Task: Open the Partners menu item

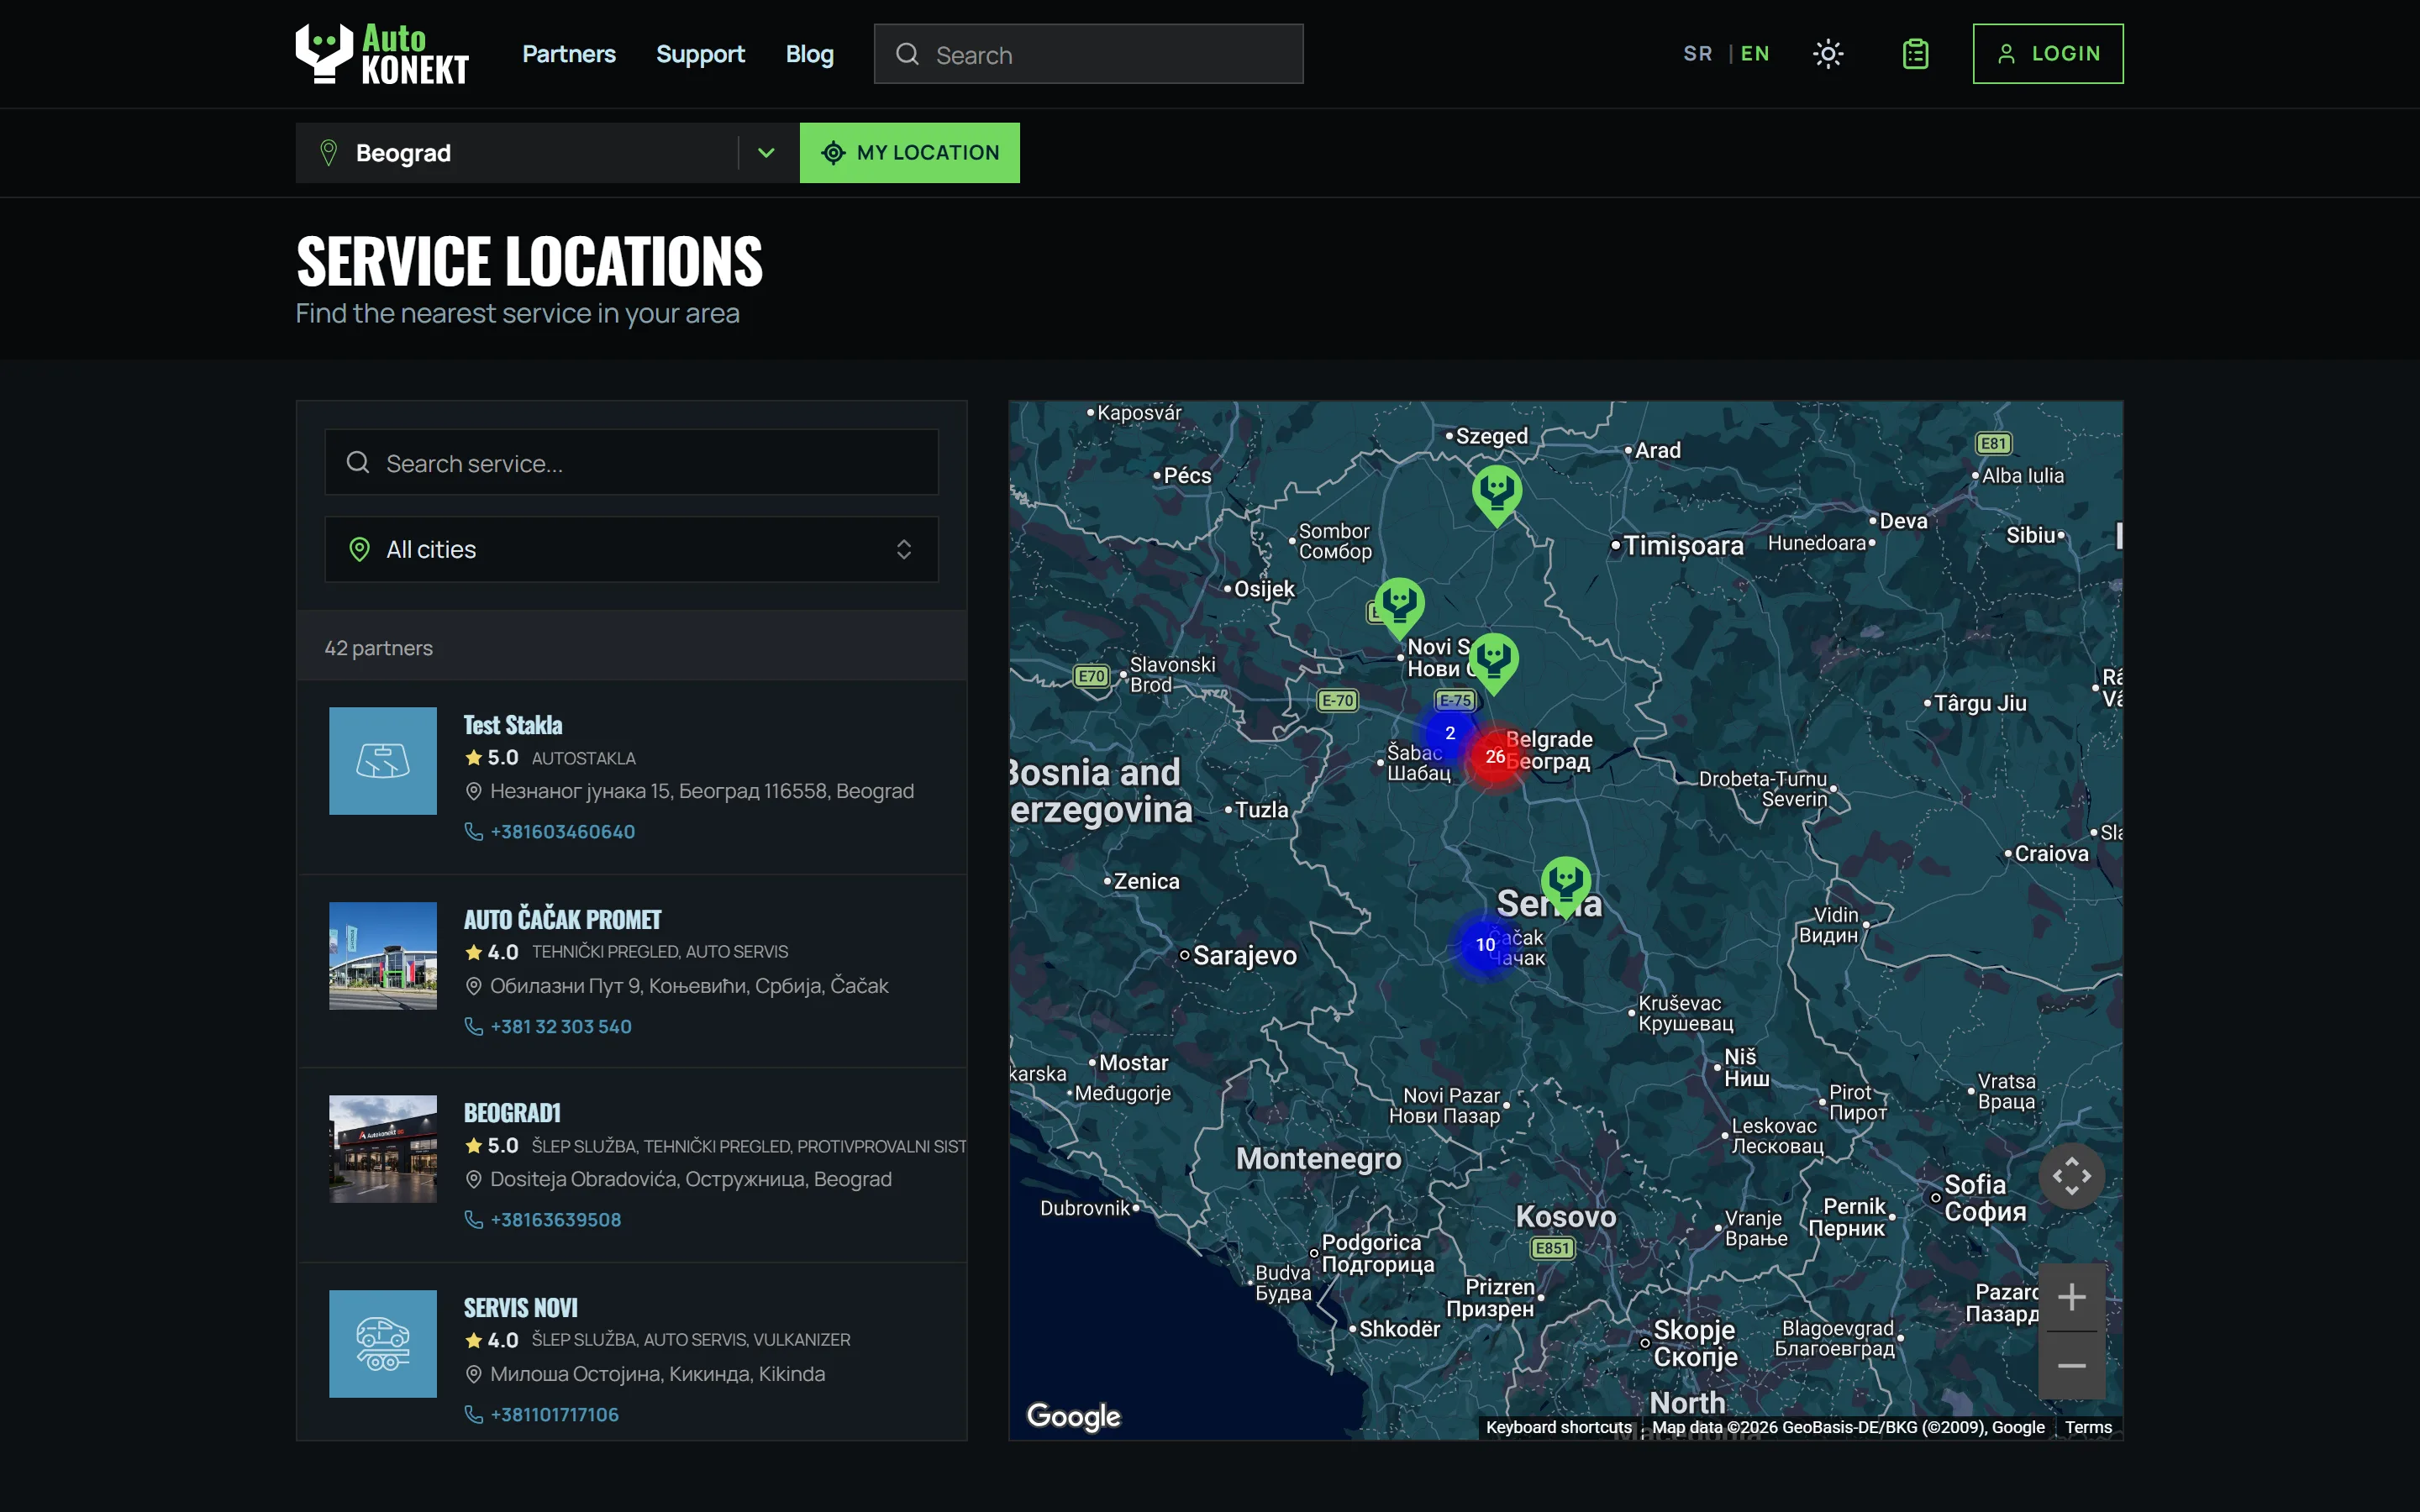Action: 568,54
